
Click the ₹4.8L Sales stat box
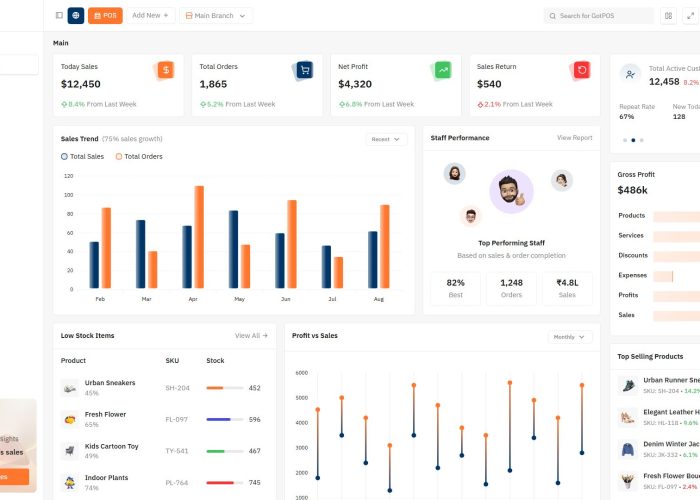[567, 288]
